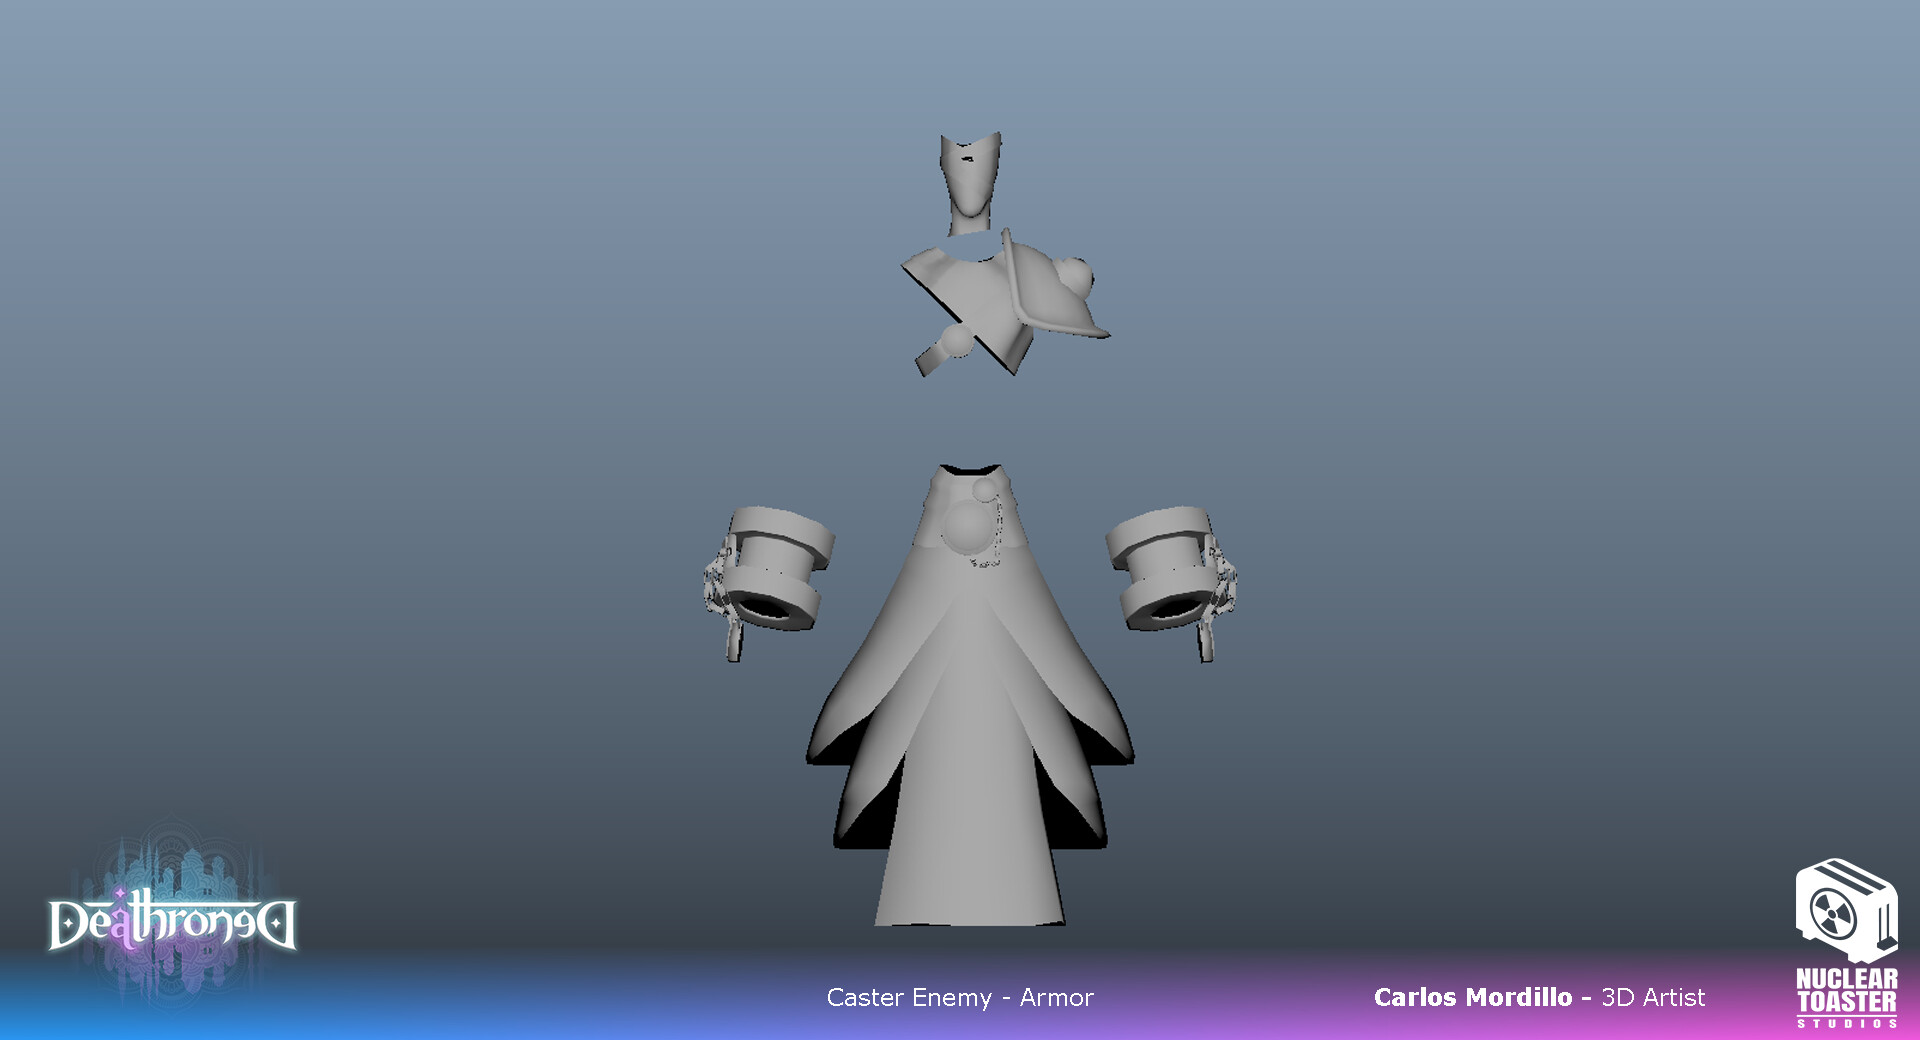Image resolution: width=1920 pixels, height=1040 pixels.
Task: Click the sparkle above the Deathroned wordmark
Action: tap(120, 893)
